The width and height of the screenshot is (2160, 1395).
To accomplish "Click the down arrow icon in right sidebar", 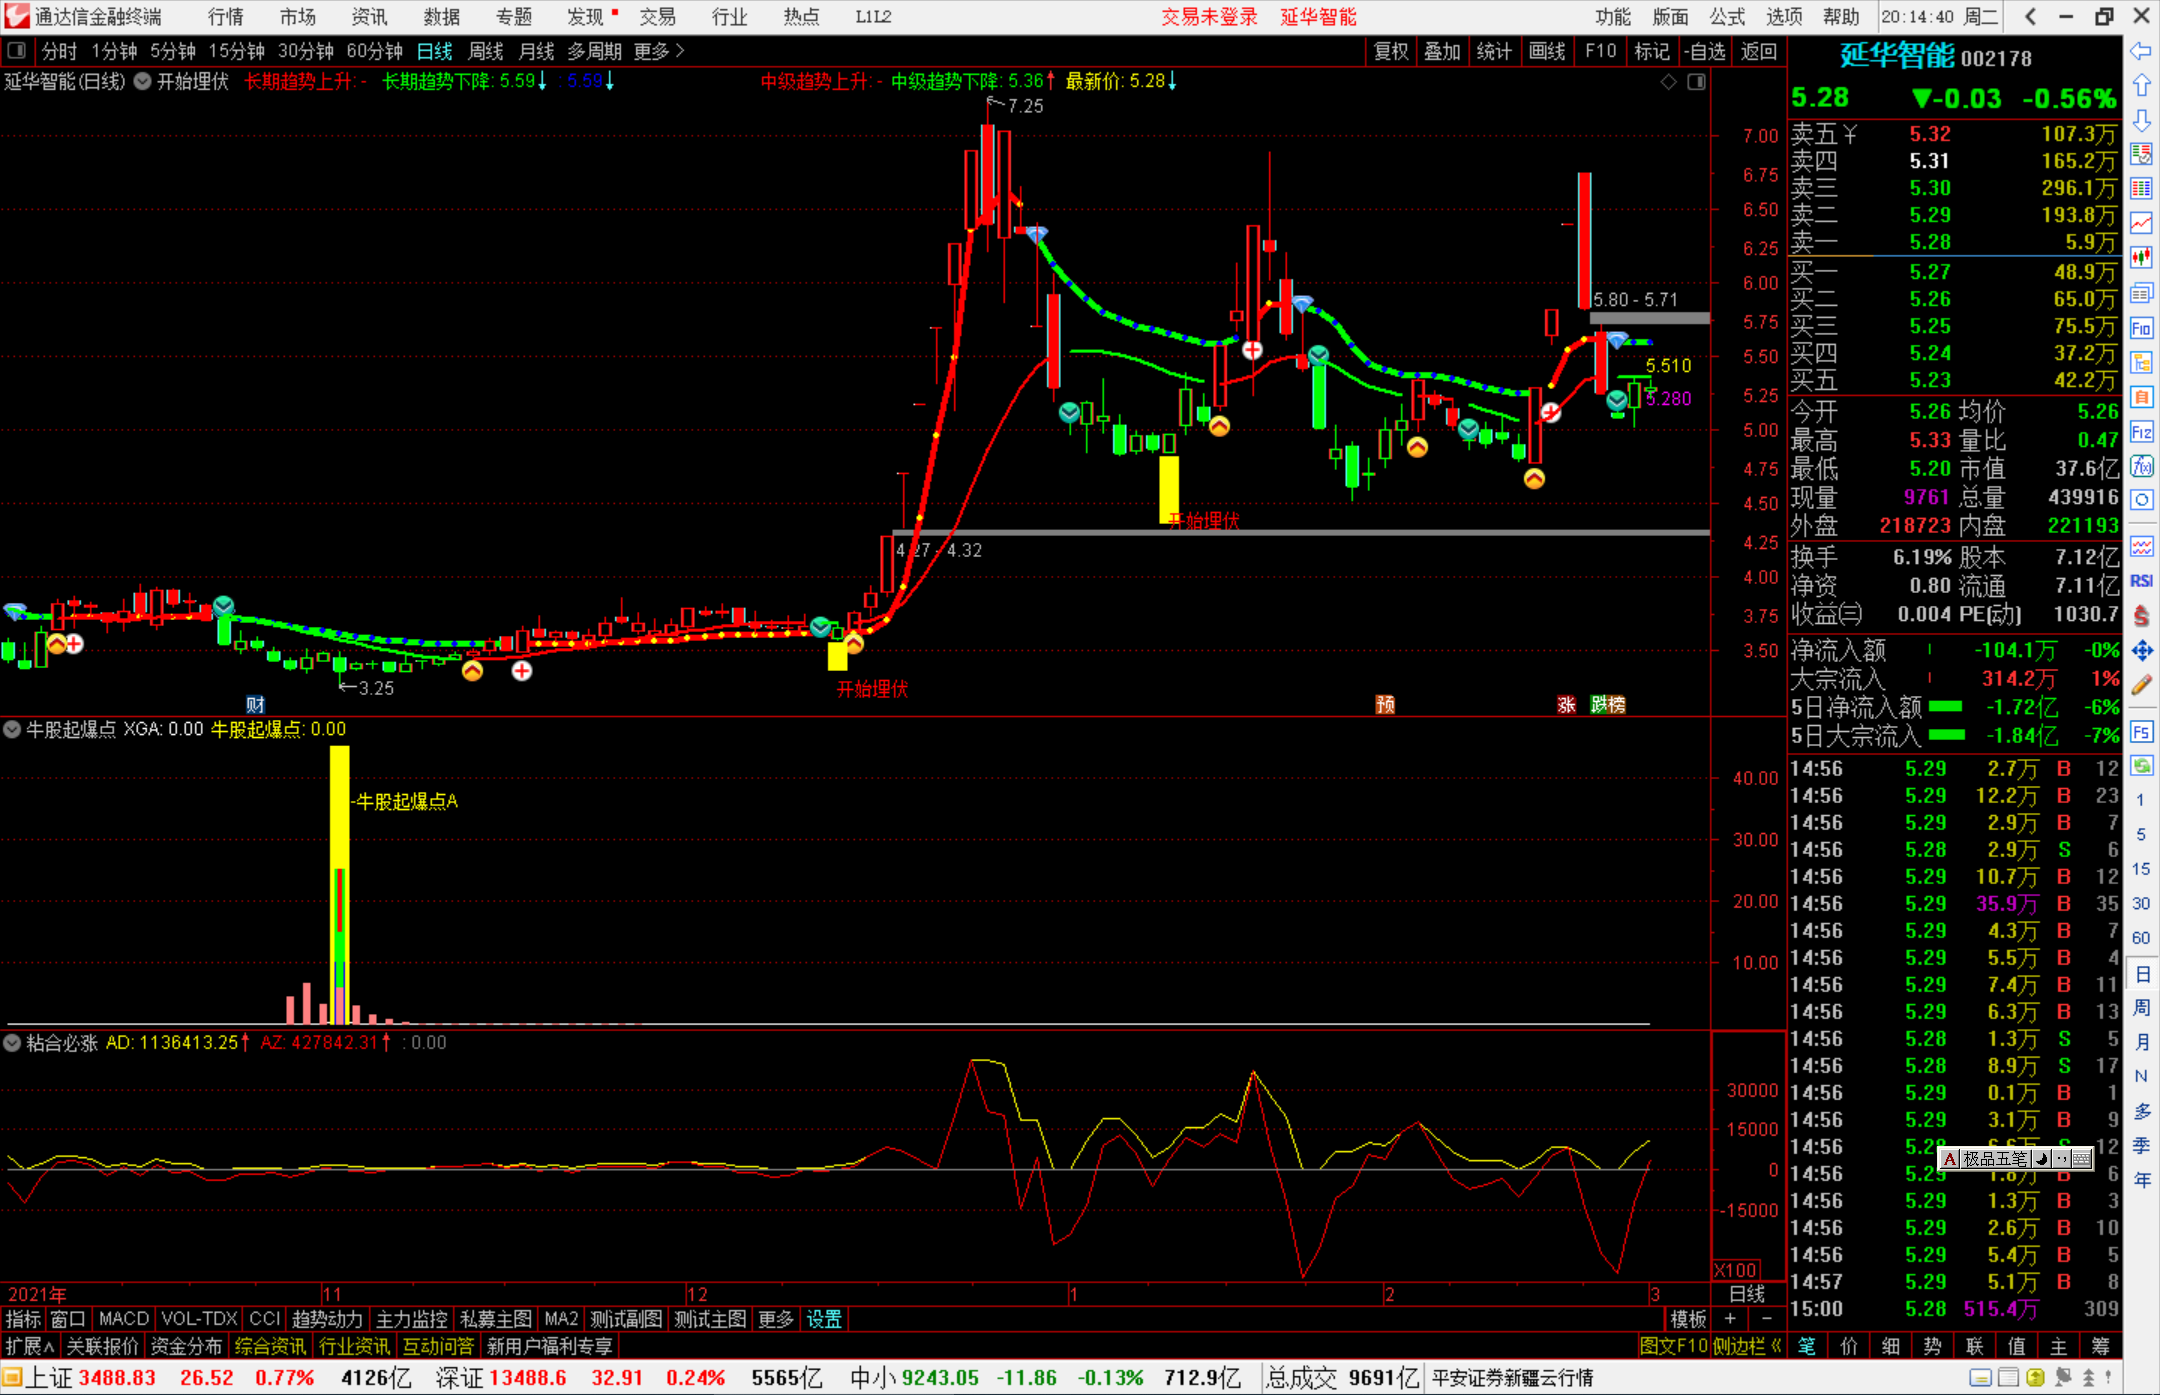I will pyautogui.click(x=2141, y=120).
